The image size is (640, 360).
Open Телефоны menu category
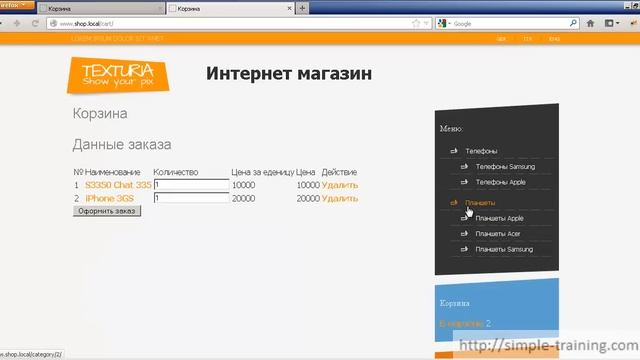(x=481, y=151)
